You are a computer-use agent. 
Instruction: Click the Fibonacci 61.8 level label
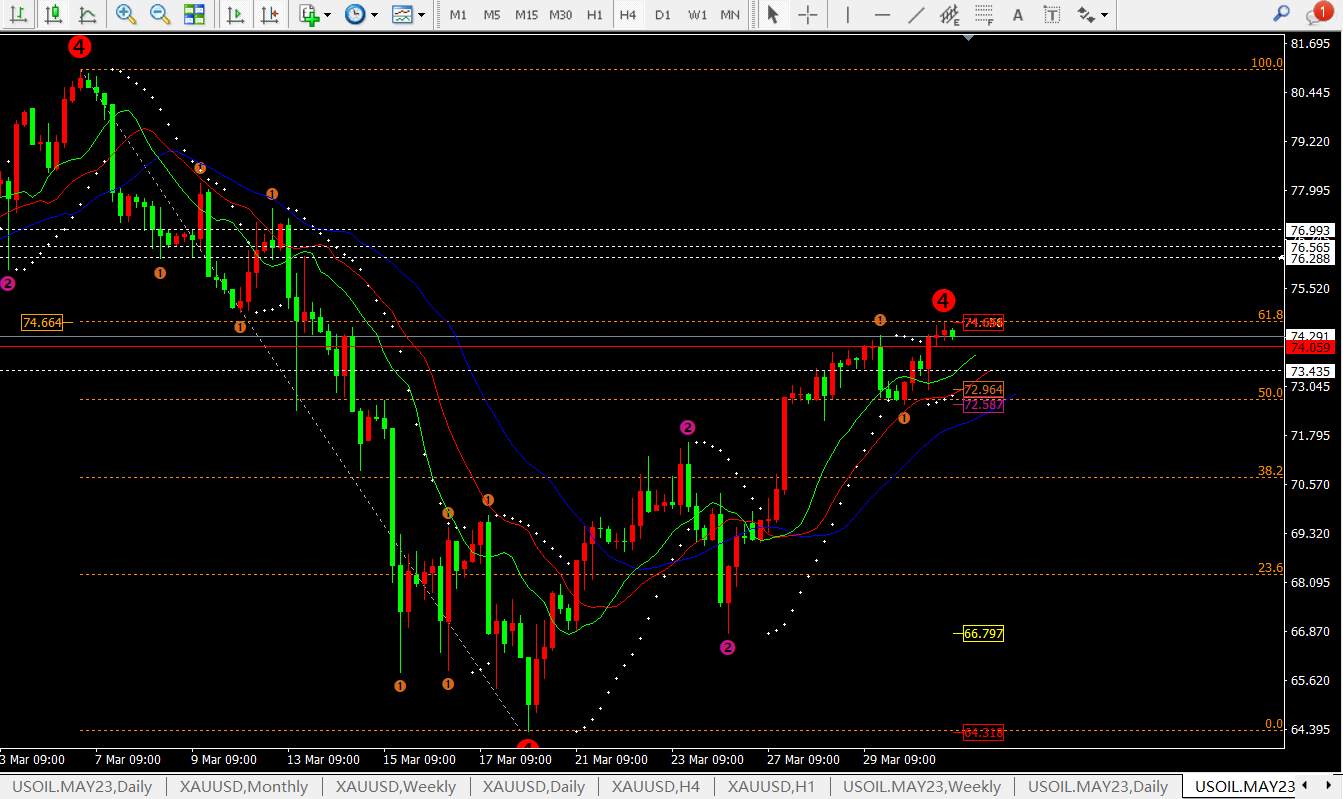[x=1270, y=315]
